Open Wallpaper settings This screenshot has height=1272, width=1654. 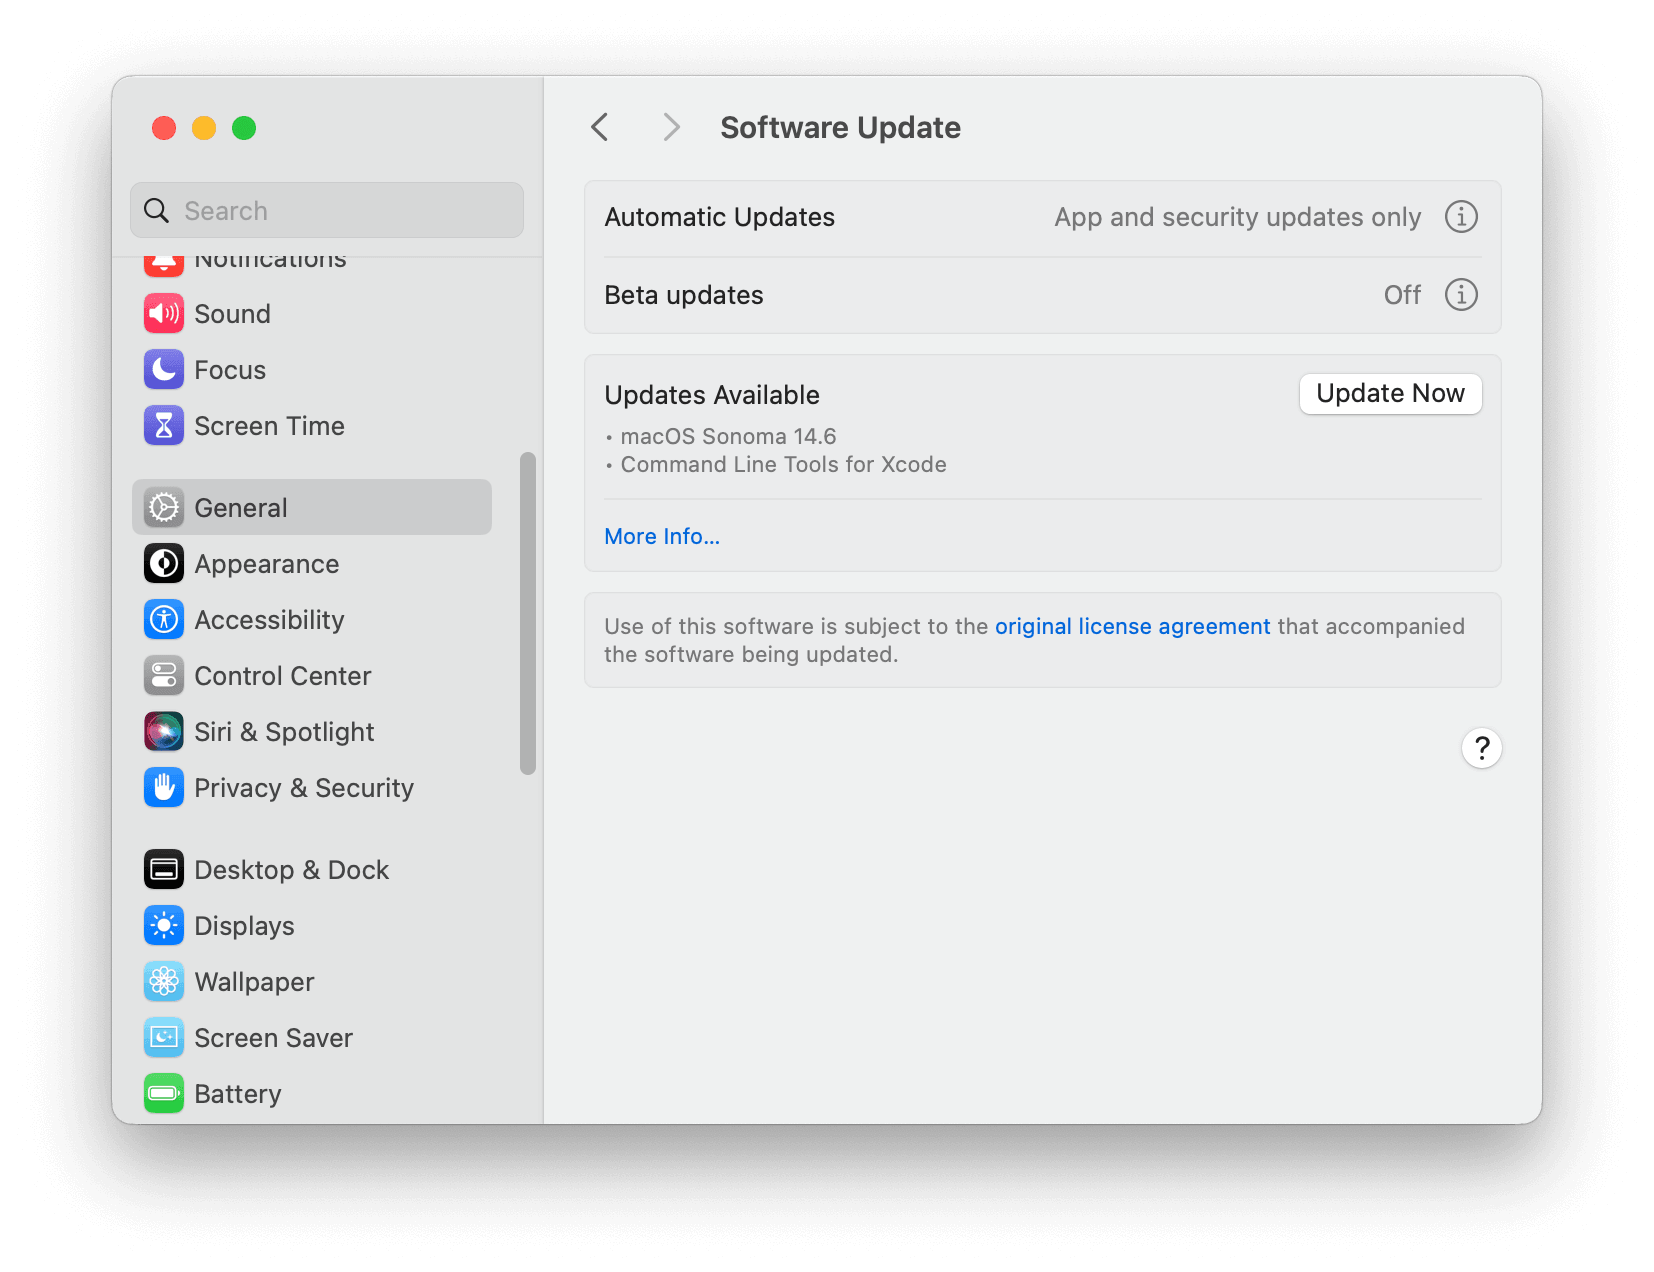[x=254, y=981]
